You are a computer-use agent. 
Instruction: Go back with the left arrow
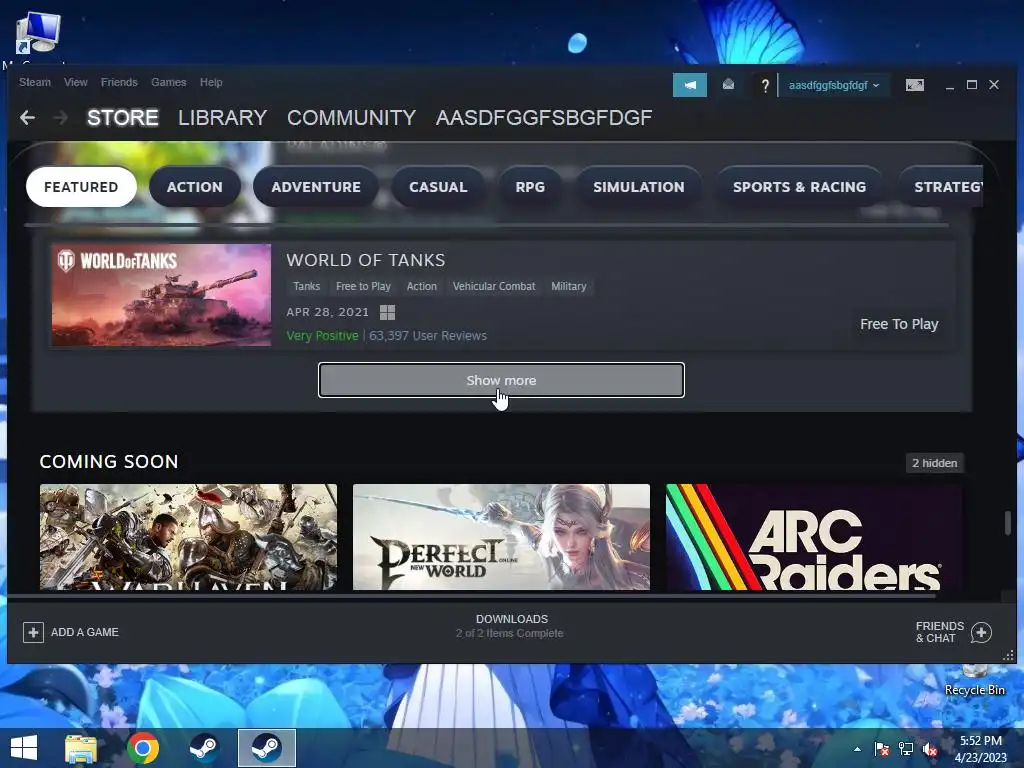pyautogui.click(x=27, y=118)
